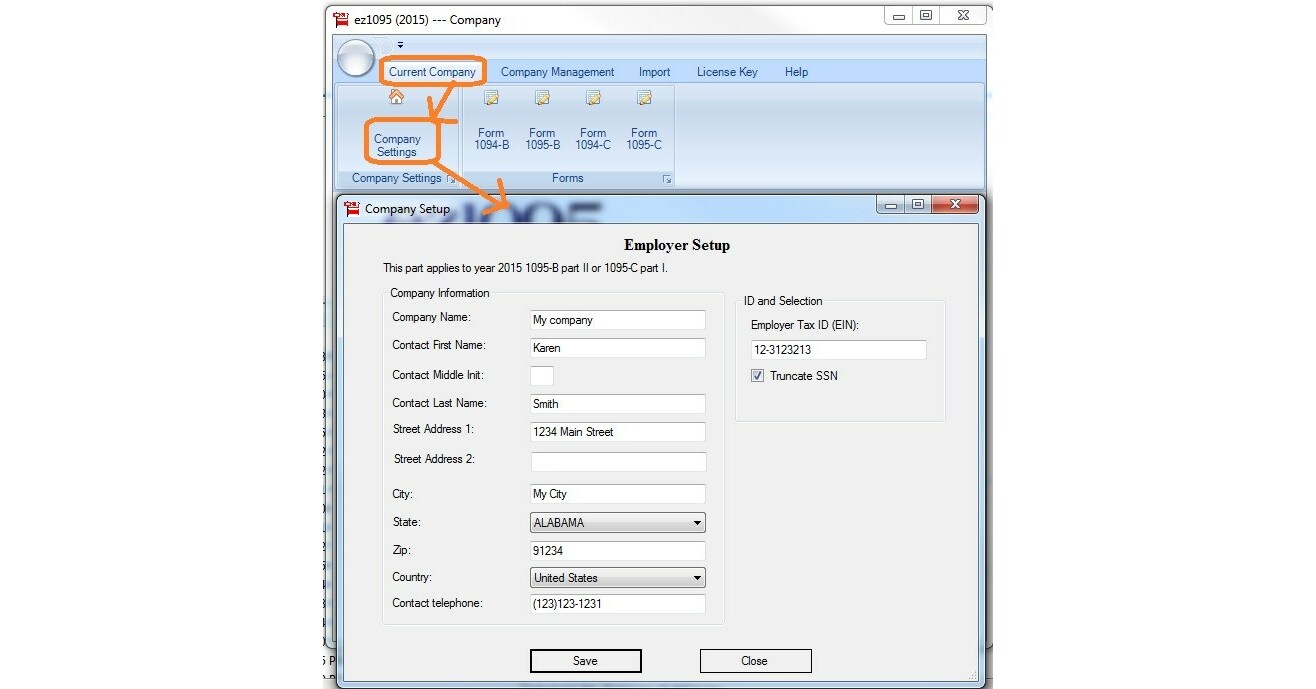Switch to the Company Management tab
1316x689 pixels.
point(557,71)
